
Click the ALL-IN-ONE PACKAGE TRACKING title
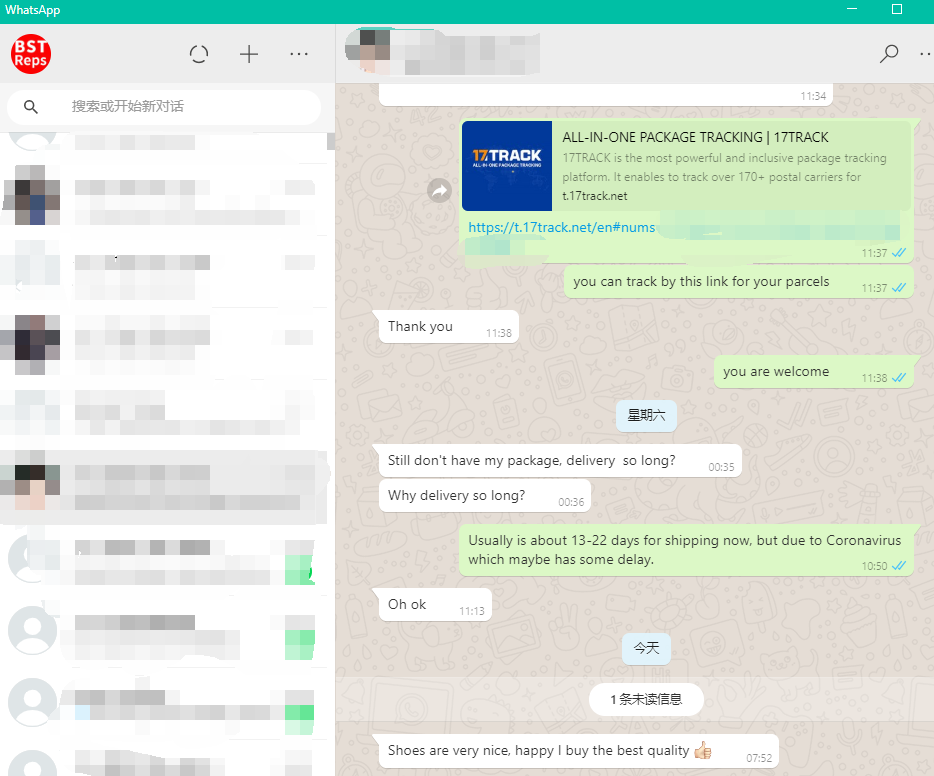[695, 138]
